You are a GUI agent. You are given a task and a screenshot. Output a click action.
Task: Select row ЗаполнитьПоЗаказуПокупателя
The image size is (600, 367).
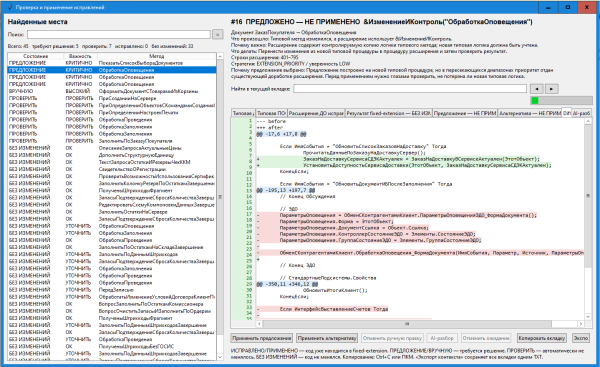(x=112, y=141)
